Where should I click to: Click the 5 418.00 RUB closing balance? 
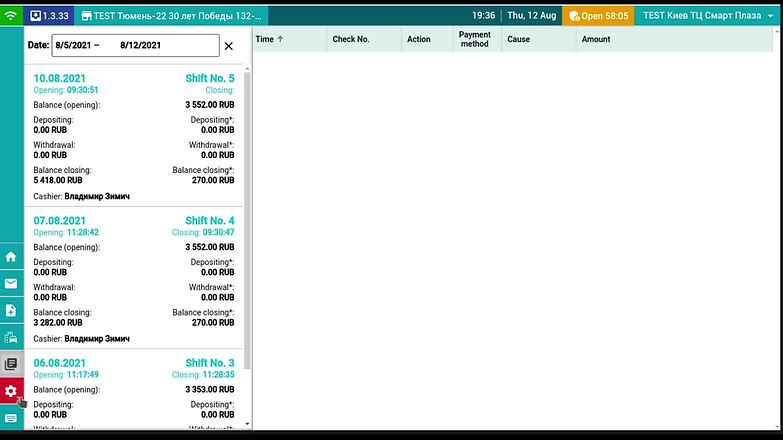58,180
